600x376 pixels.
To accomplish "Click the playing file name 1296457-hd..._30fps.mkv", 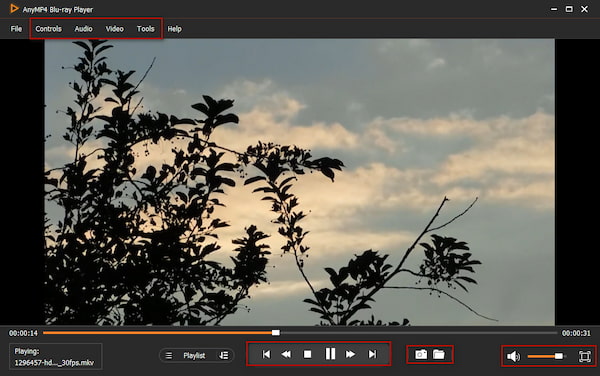I will [54, 363].
